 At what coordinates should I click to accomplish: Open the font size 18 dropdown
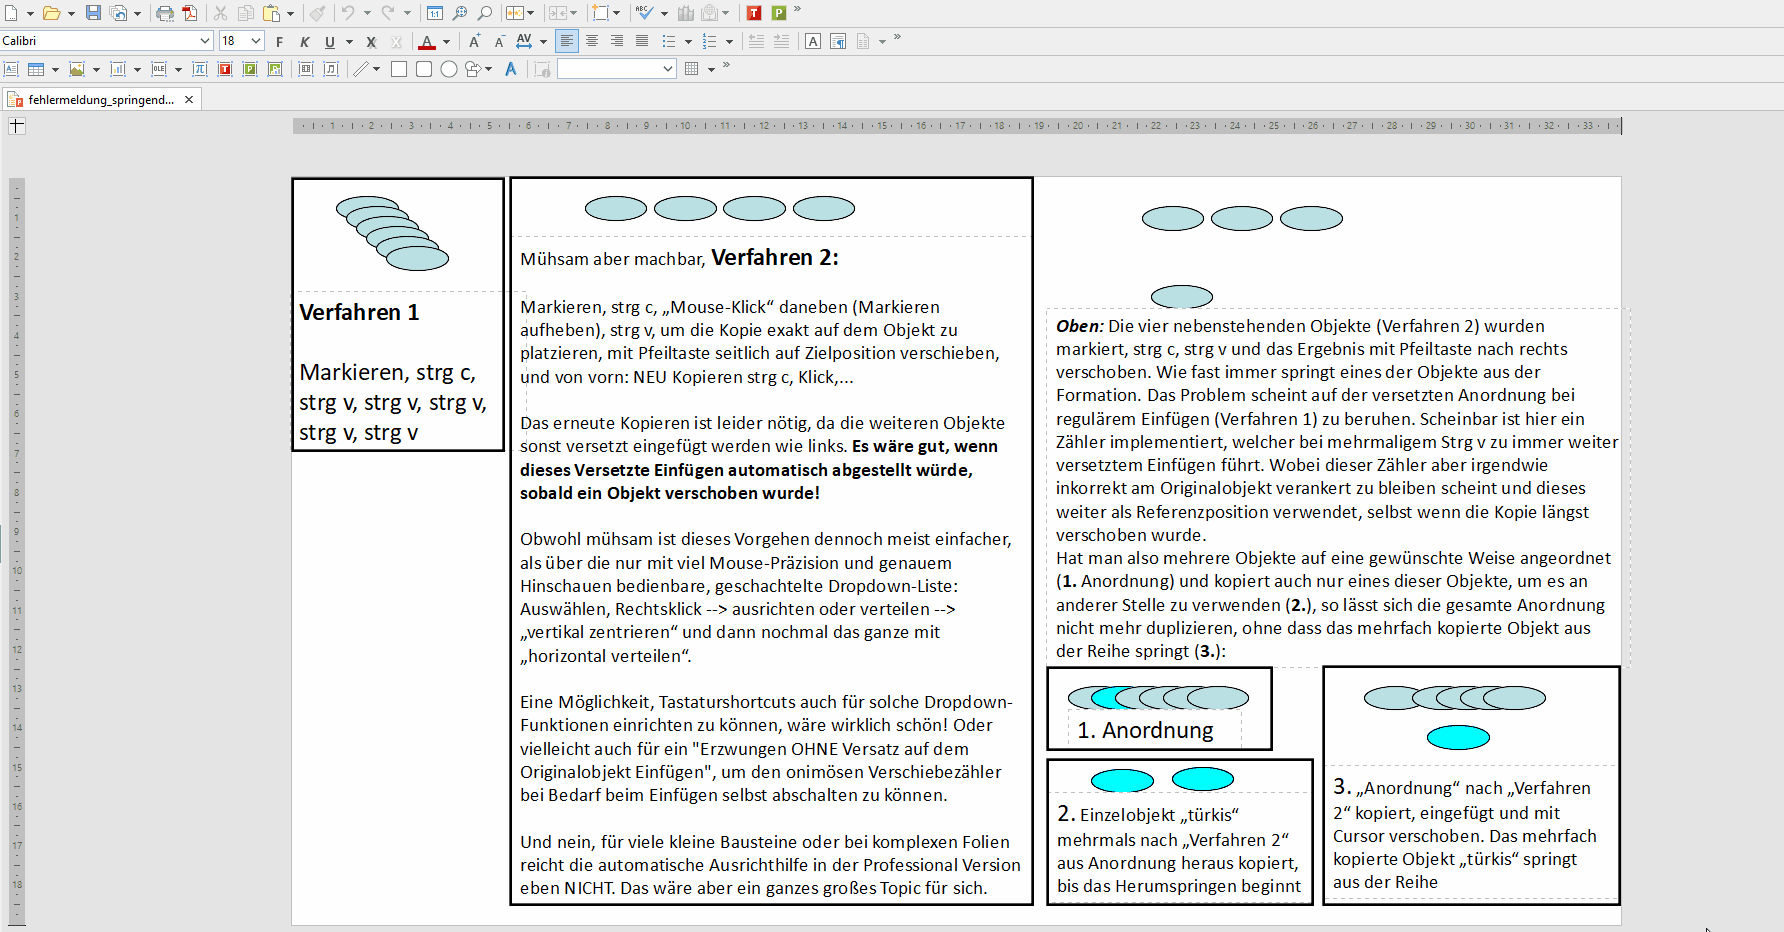[x=256, y=41]
